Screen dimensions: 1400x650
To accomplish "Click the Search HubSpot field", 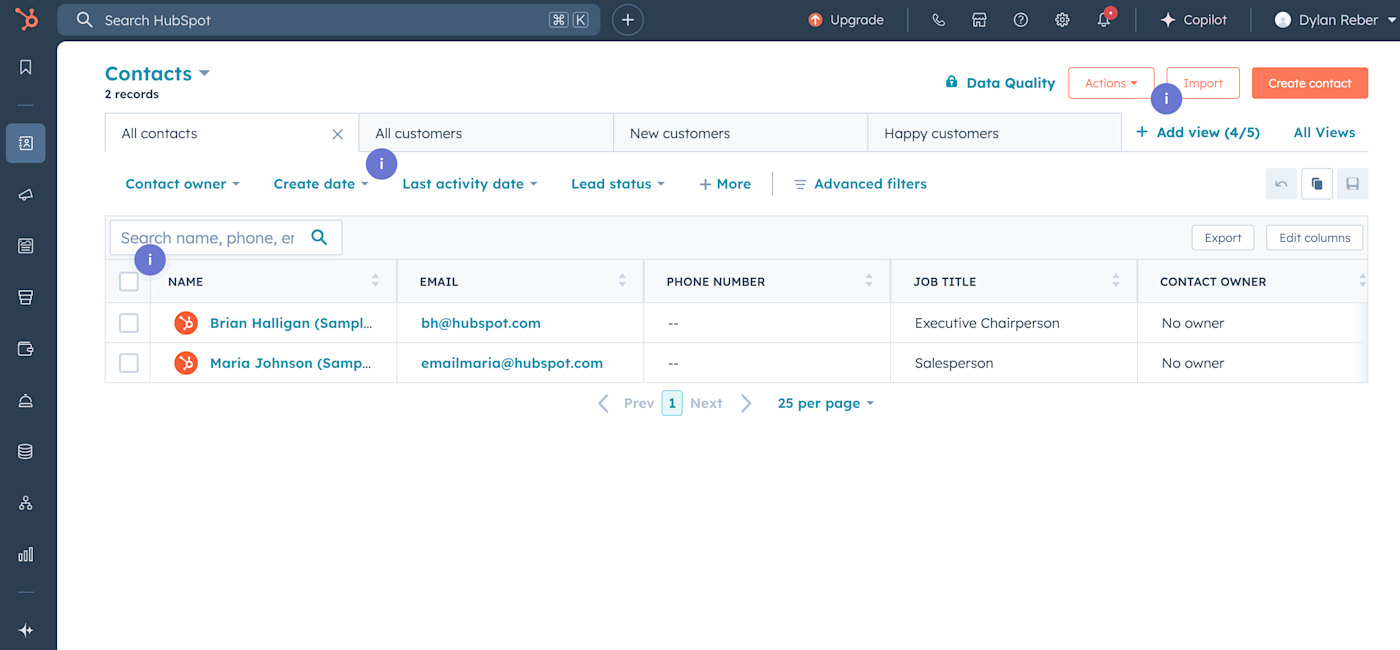I will click(328, 20).
